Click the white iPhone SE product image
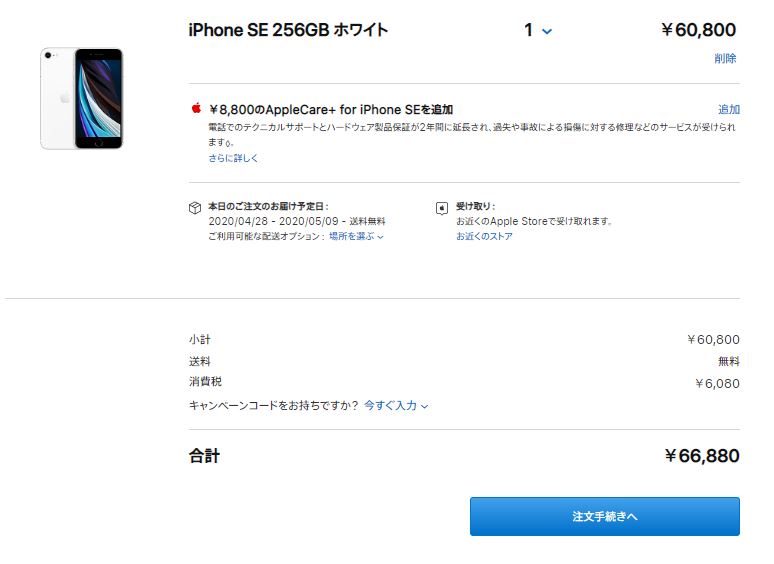This screenshot has height=564, width=774. (x=81, y=98)
